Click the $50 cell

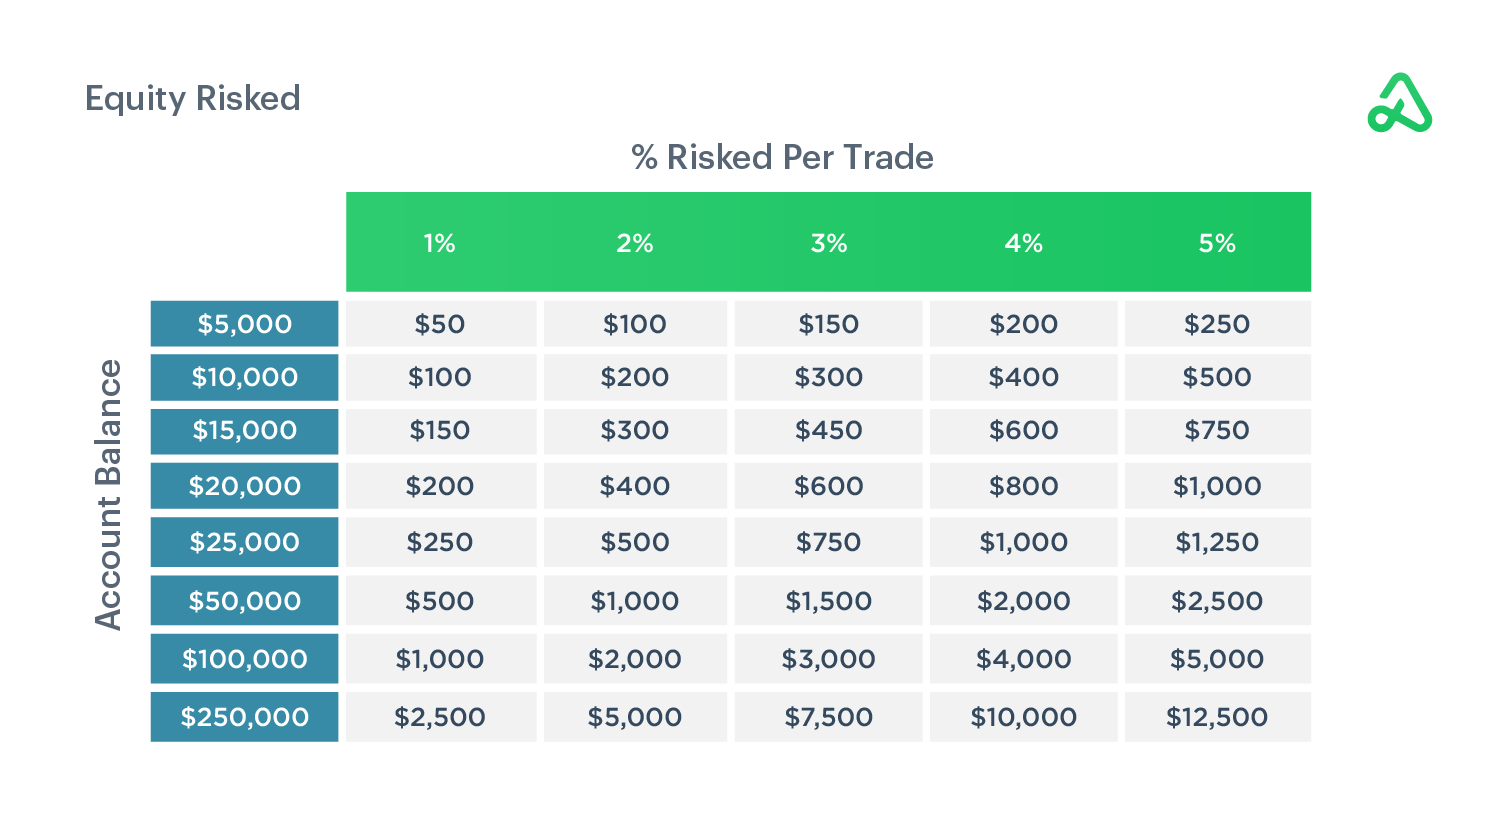coord(440,324)
